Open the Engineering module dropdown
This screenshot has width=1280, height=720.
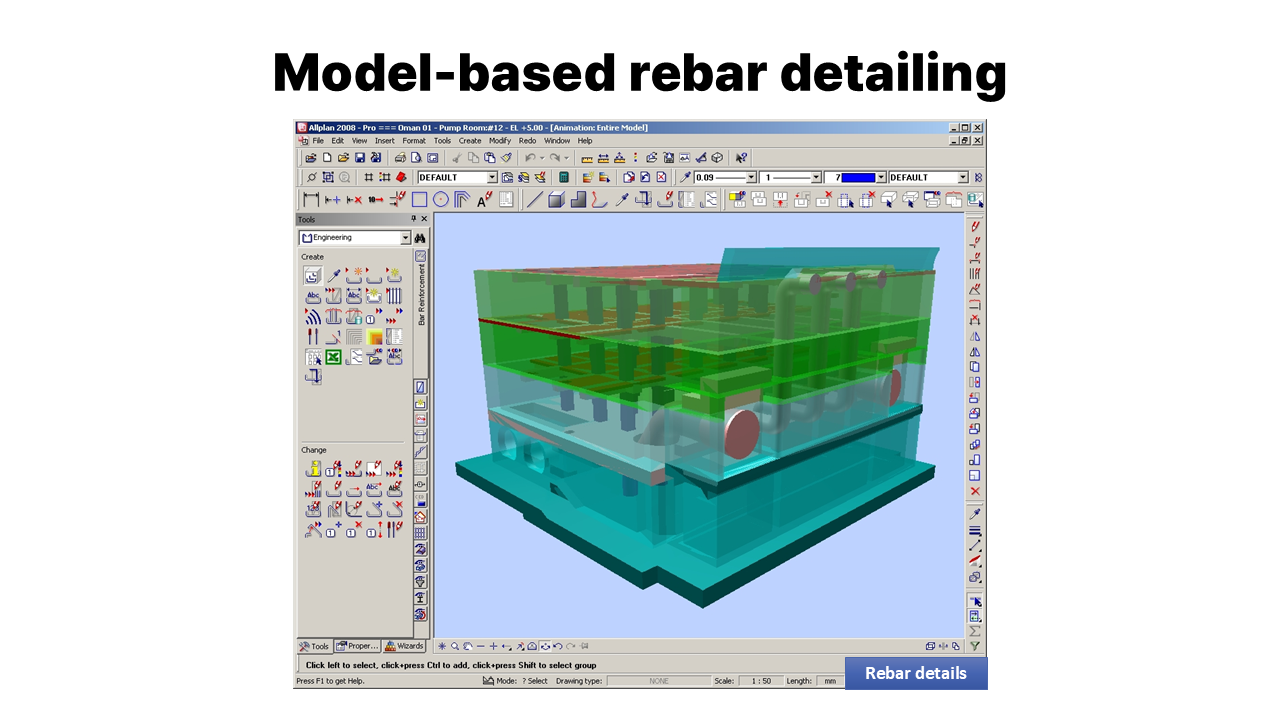pyautogui.click(x=405, y=238)
